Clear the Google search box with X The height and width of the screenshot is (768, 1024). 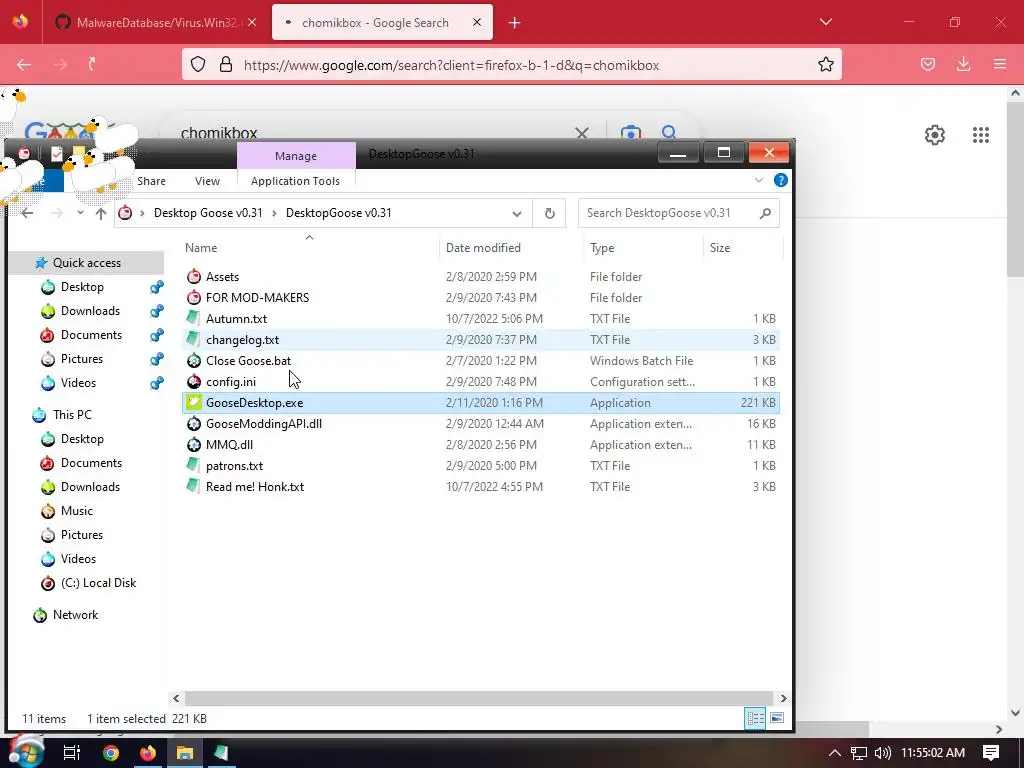582,133
